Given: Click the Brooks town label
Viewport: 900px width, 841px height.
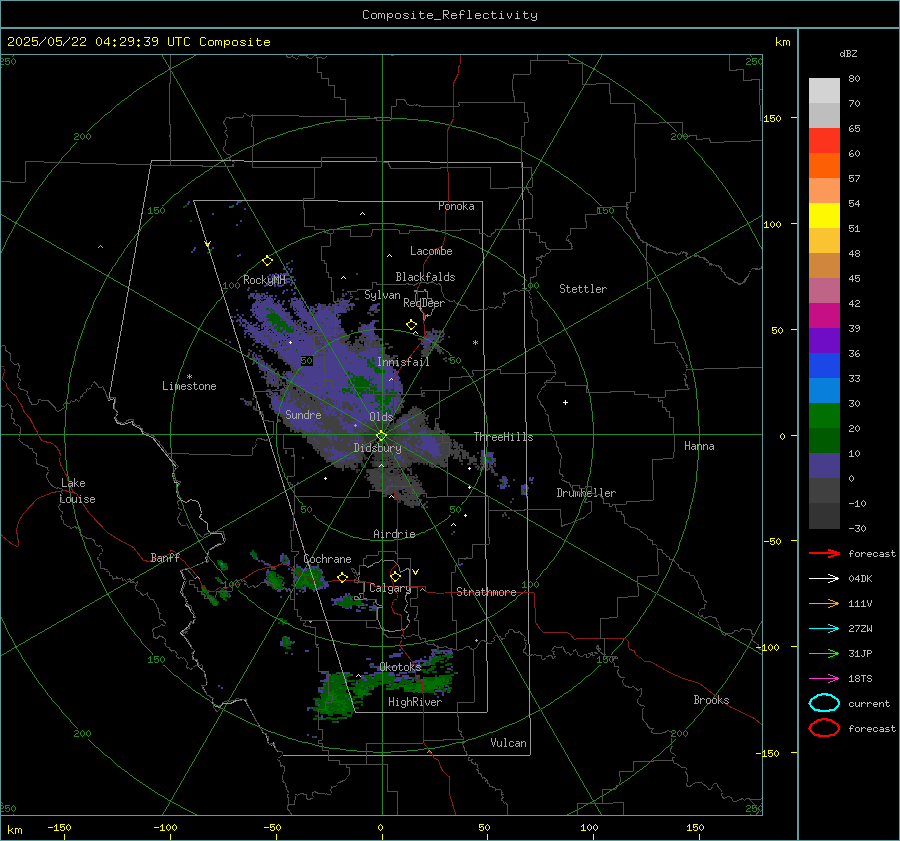Looking at the screenshot, I should pos(711,700).
